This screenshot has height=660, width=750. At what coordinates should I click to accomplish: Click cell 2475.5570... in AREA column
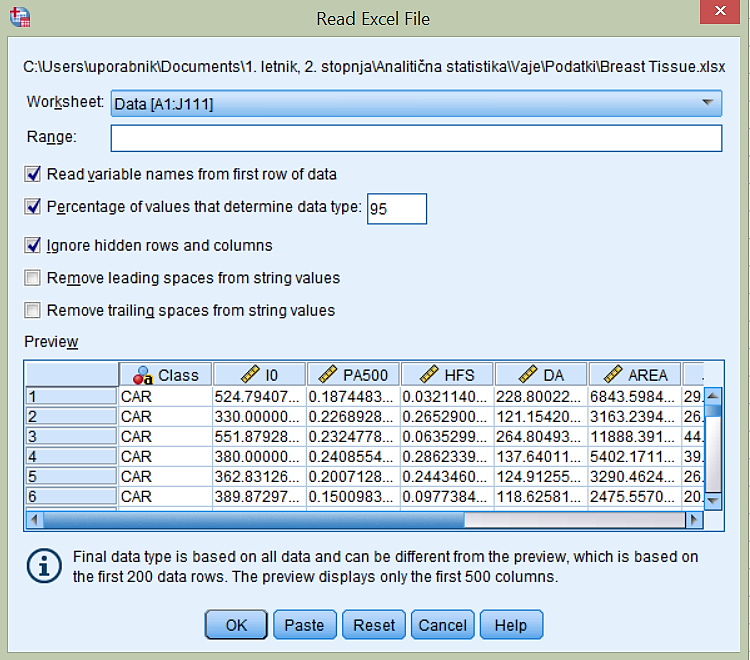click(x=634, y=496)
